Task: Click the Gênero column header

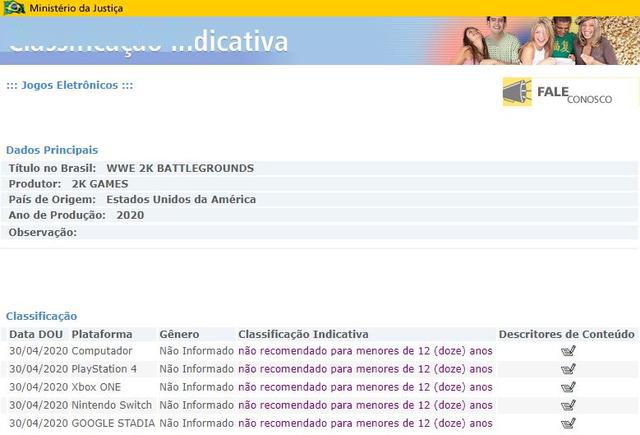Action: 179,334
